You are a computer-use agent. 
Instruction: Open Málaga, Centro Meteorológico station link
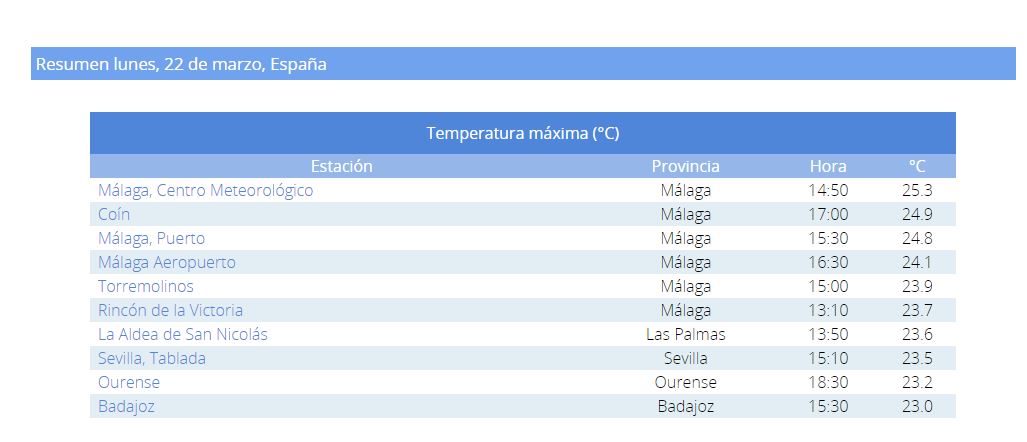coord(205,191)
